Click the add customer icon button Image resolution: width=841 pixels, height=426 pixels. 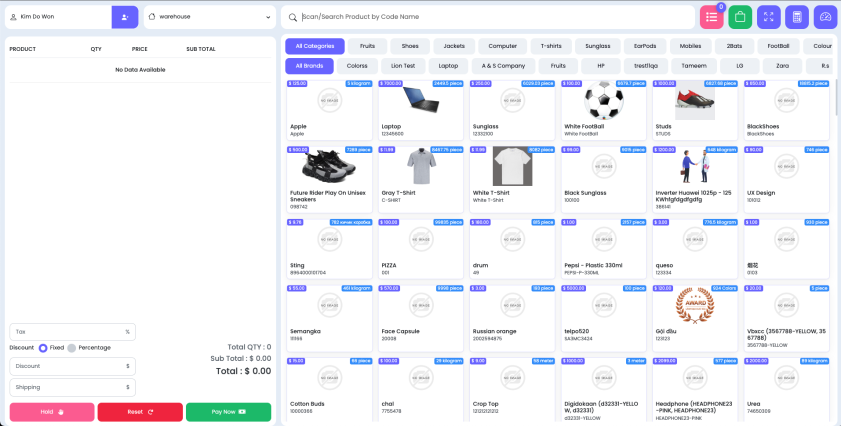click(x=125, y=17)
